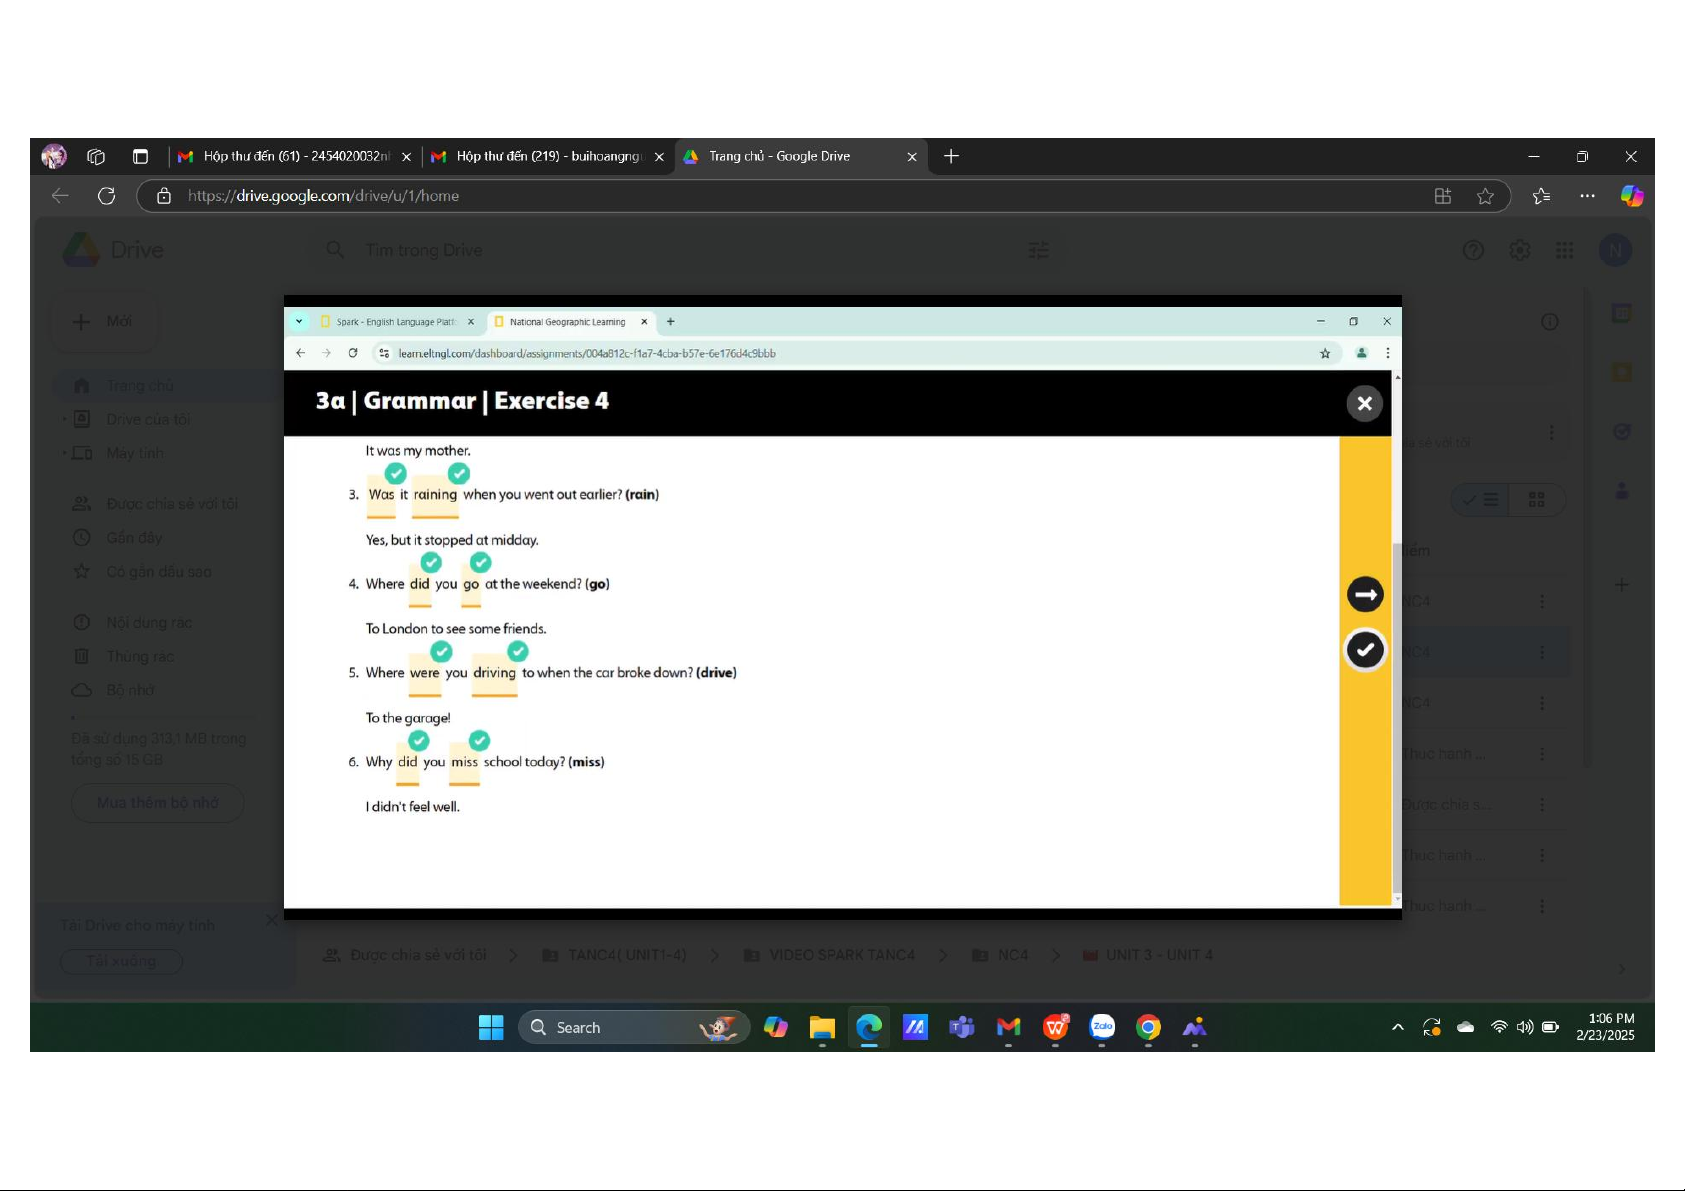Open Copilot icon in Edge toolbar
Viewport: 1685px width, 1191px height.
1631,196
